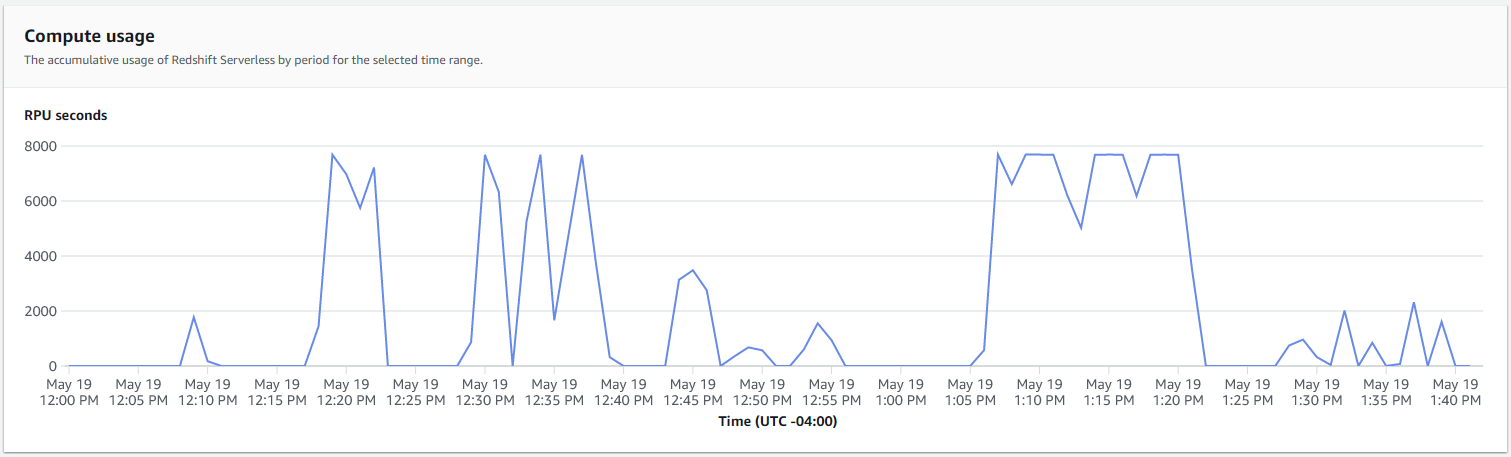Click the May 19 1:25 PM axis label
This screenshot has width=1511, height=457.
click(1247, 392)
